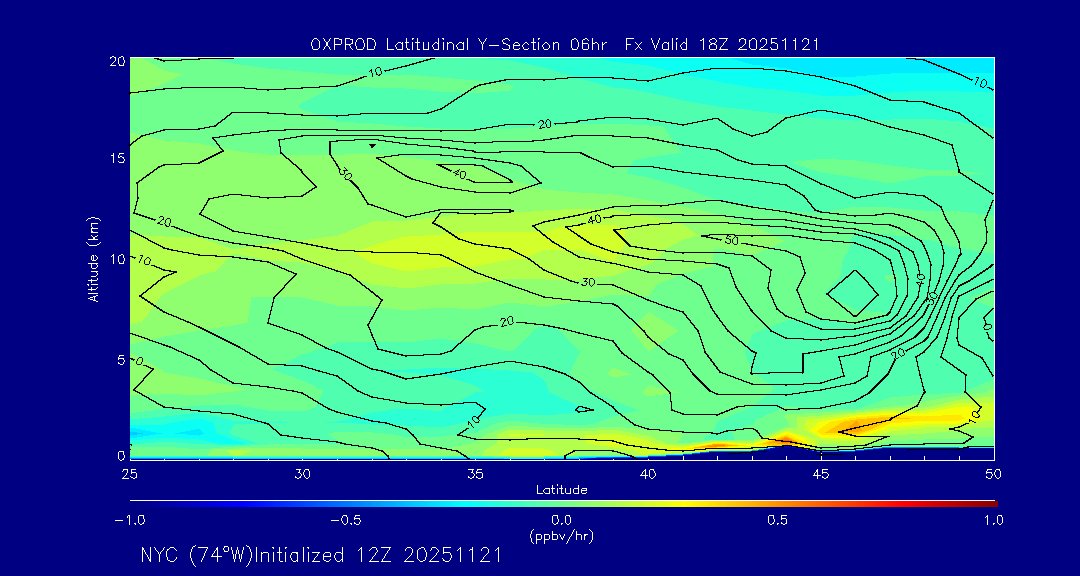The height and width of the screenshot is (576, 1080).
Task: Click the altitude 15 tick label
Action: (x=115, y=159)
